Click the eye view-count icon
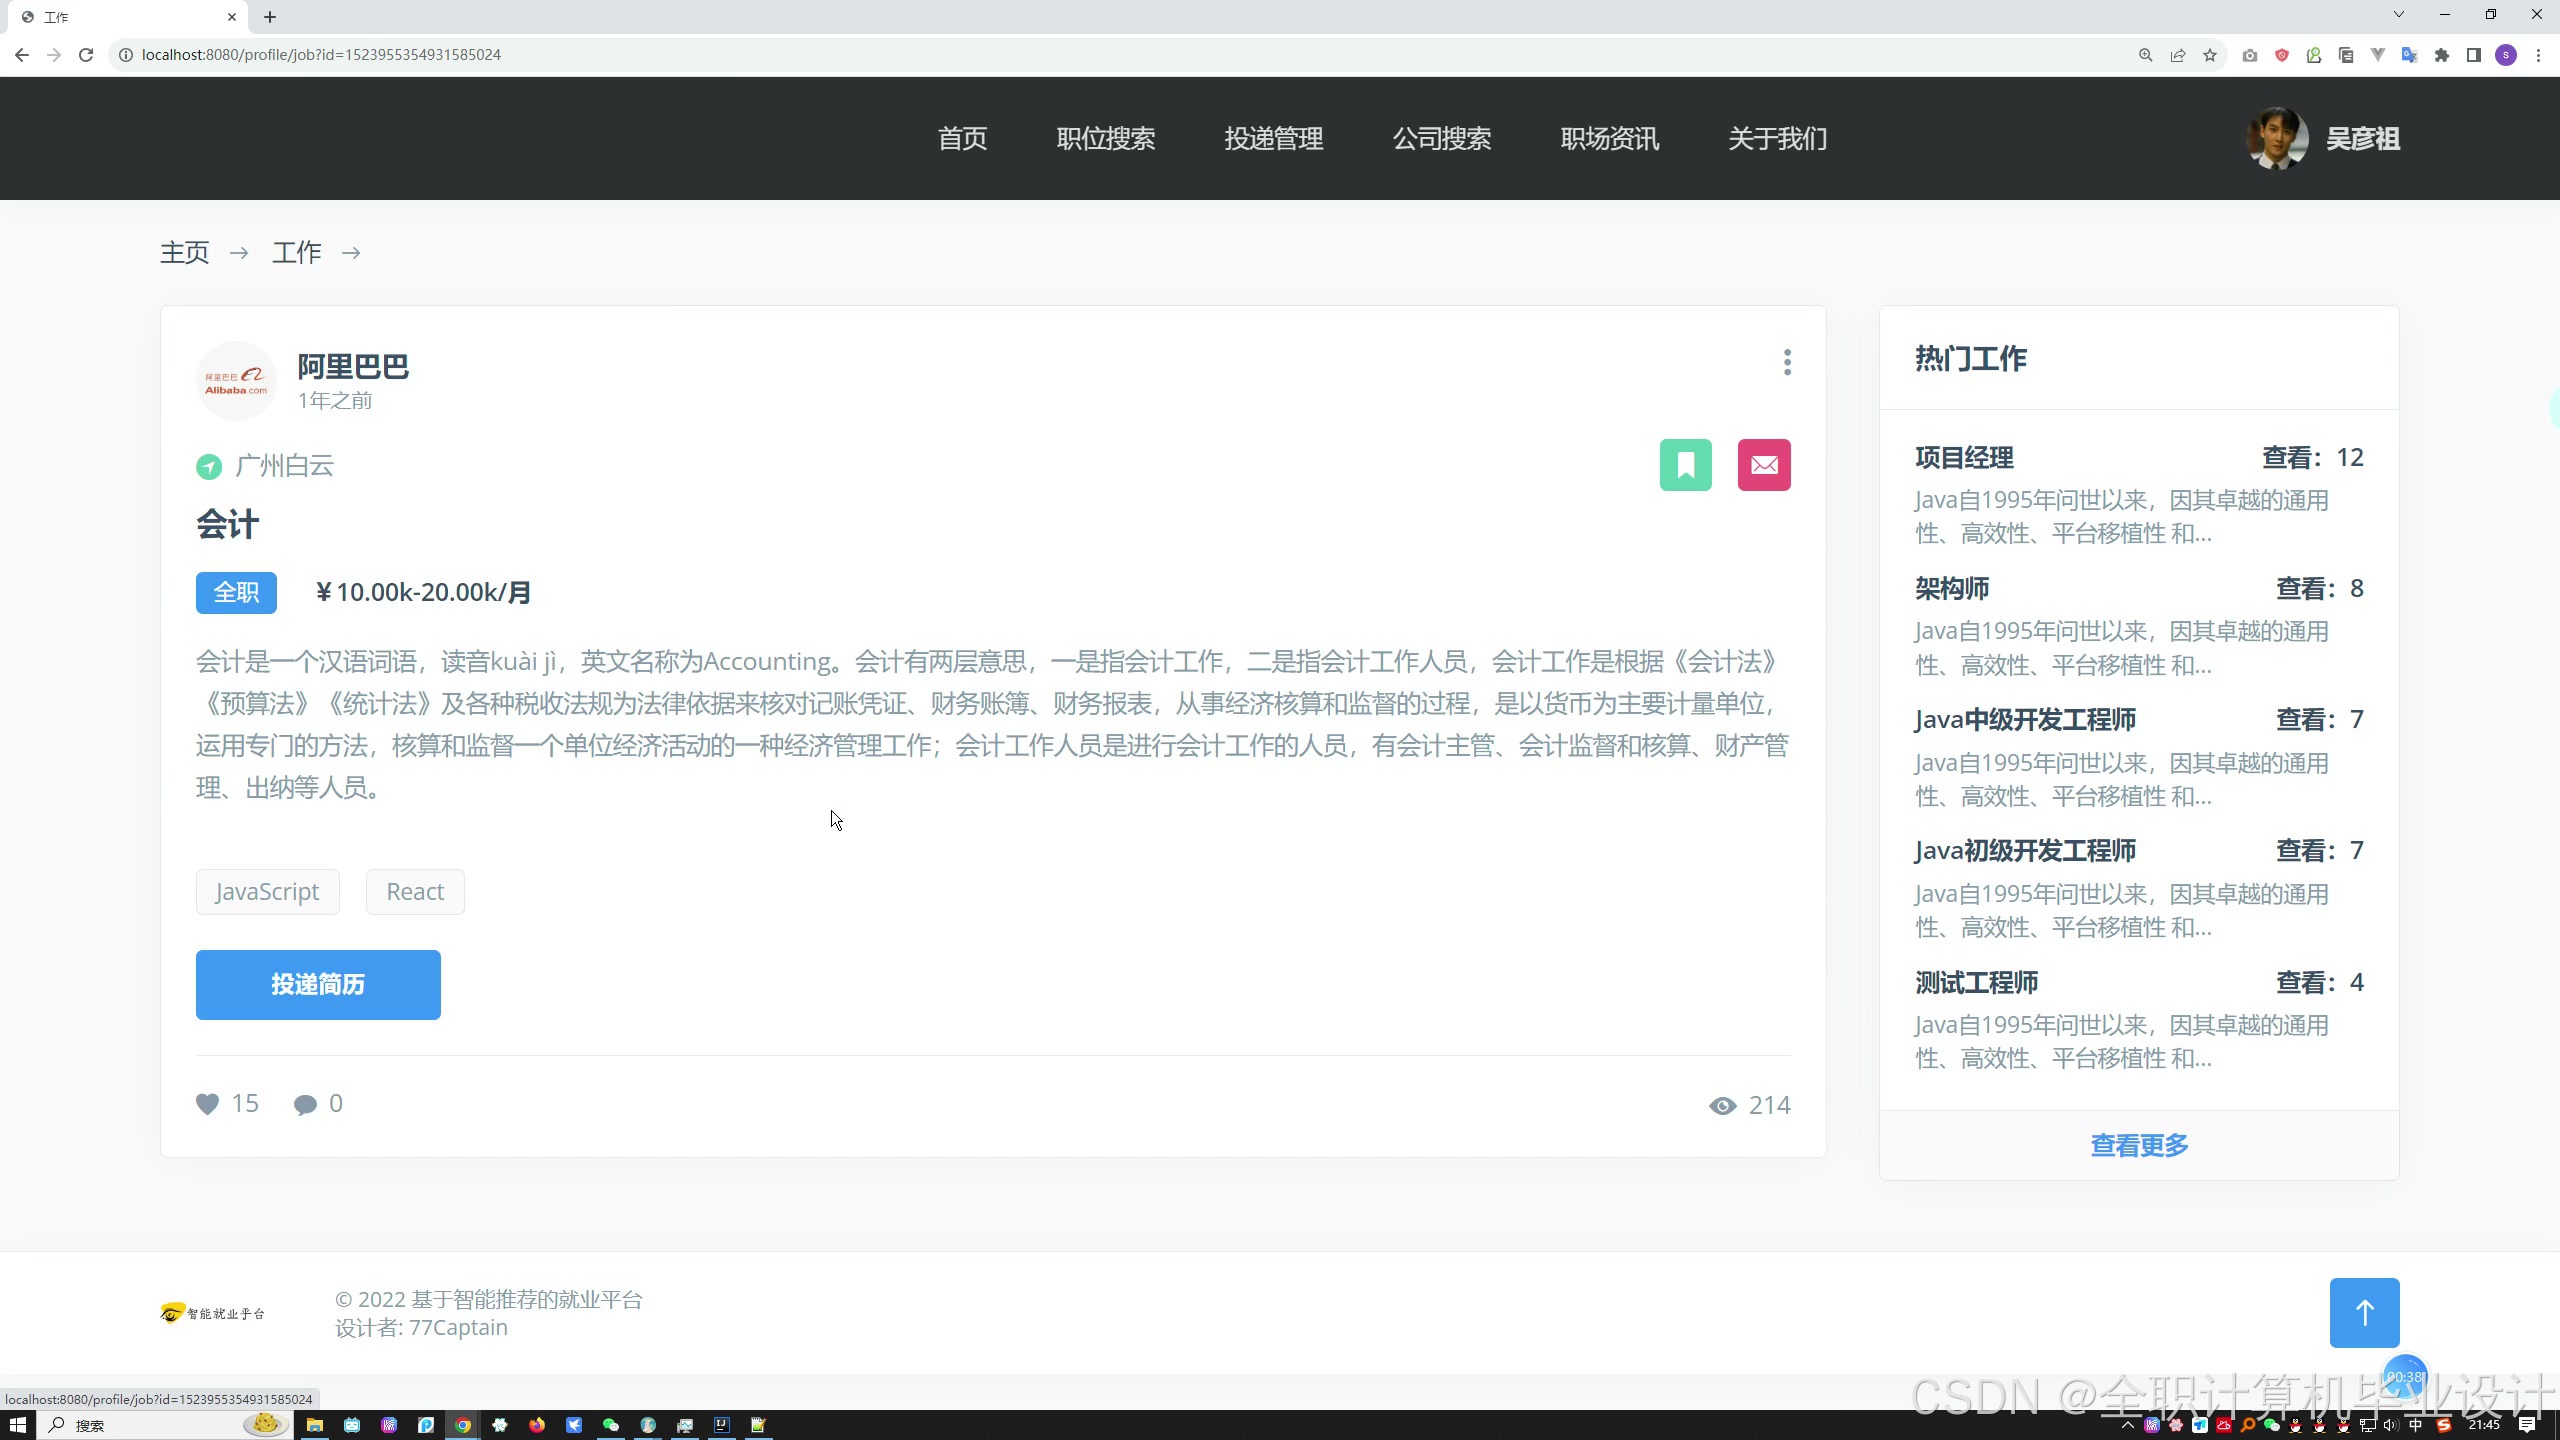The width and height of the screenshot is (2560, 1440). (1722, 1105)
